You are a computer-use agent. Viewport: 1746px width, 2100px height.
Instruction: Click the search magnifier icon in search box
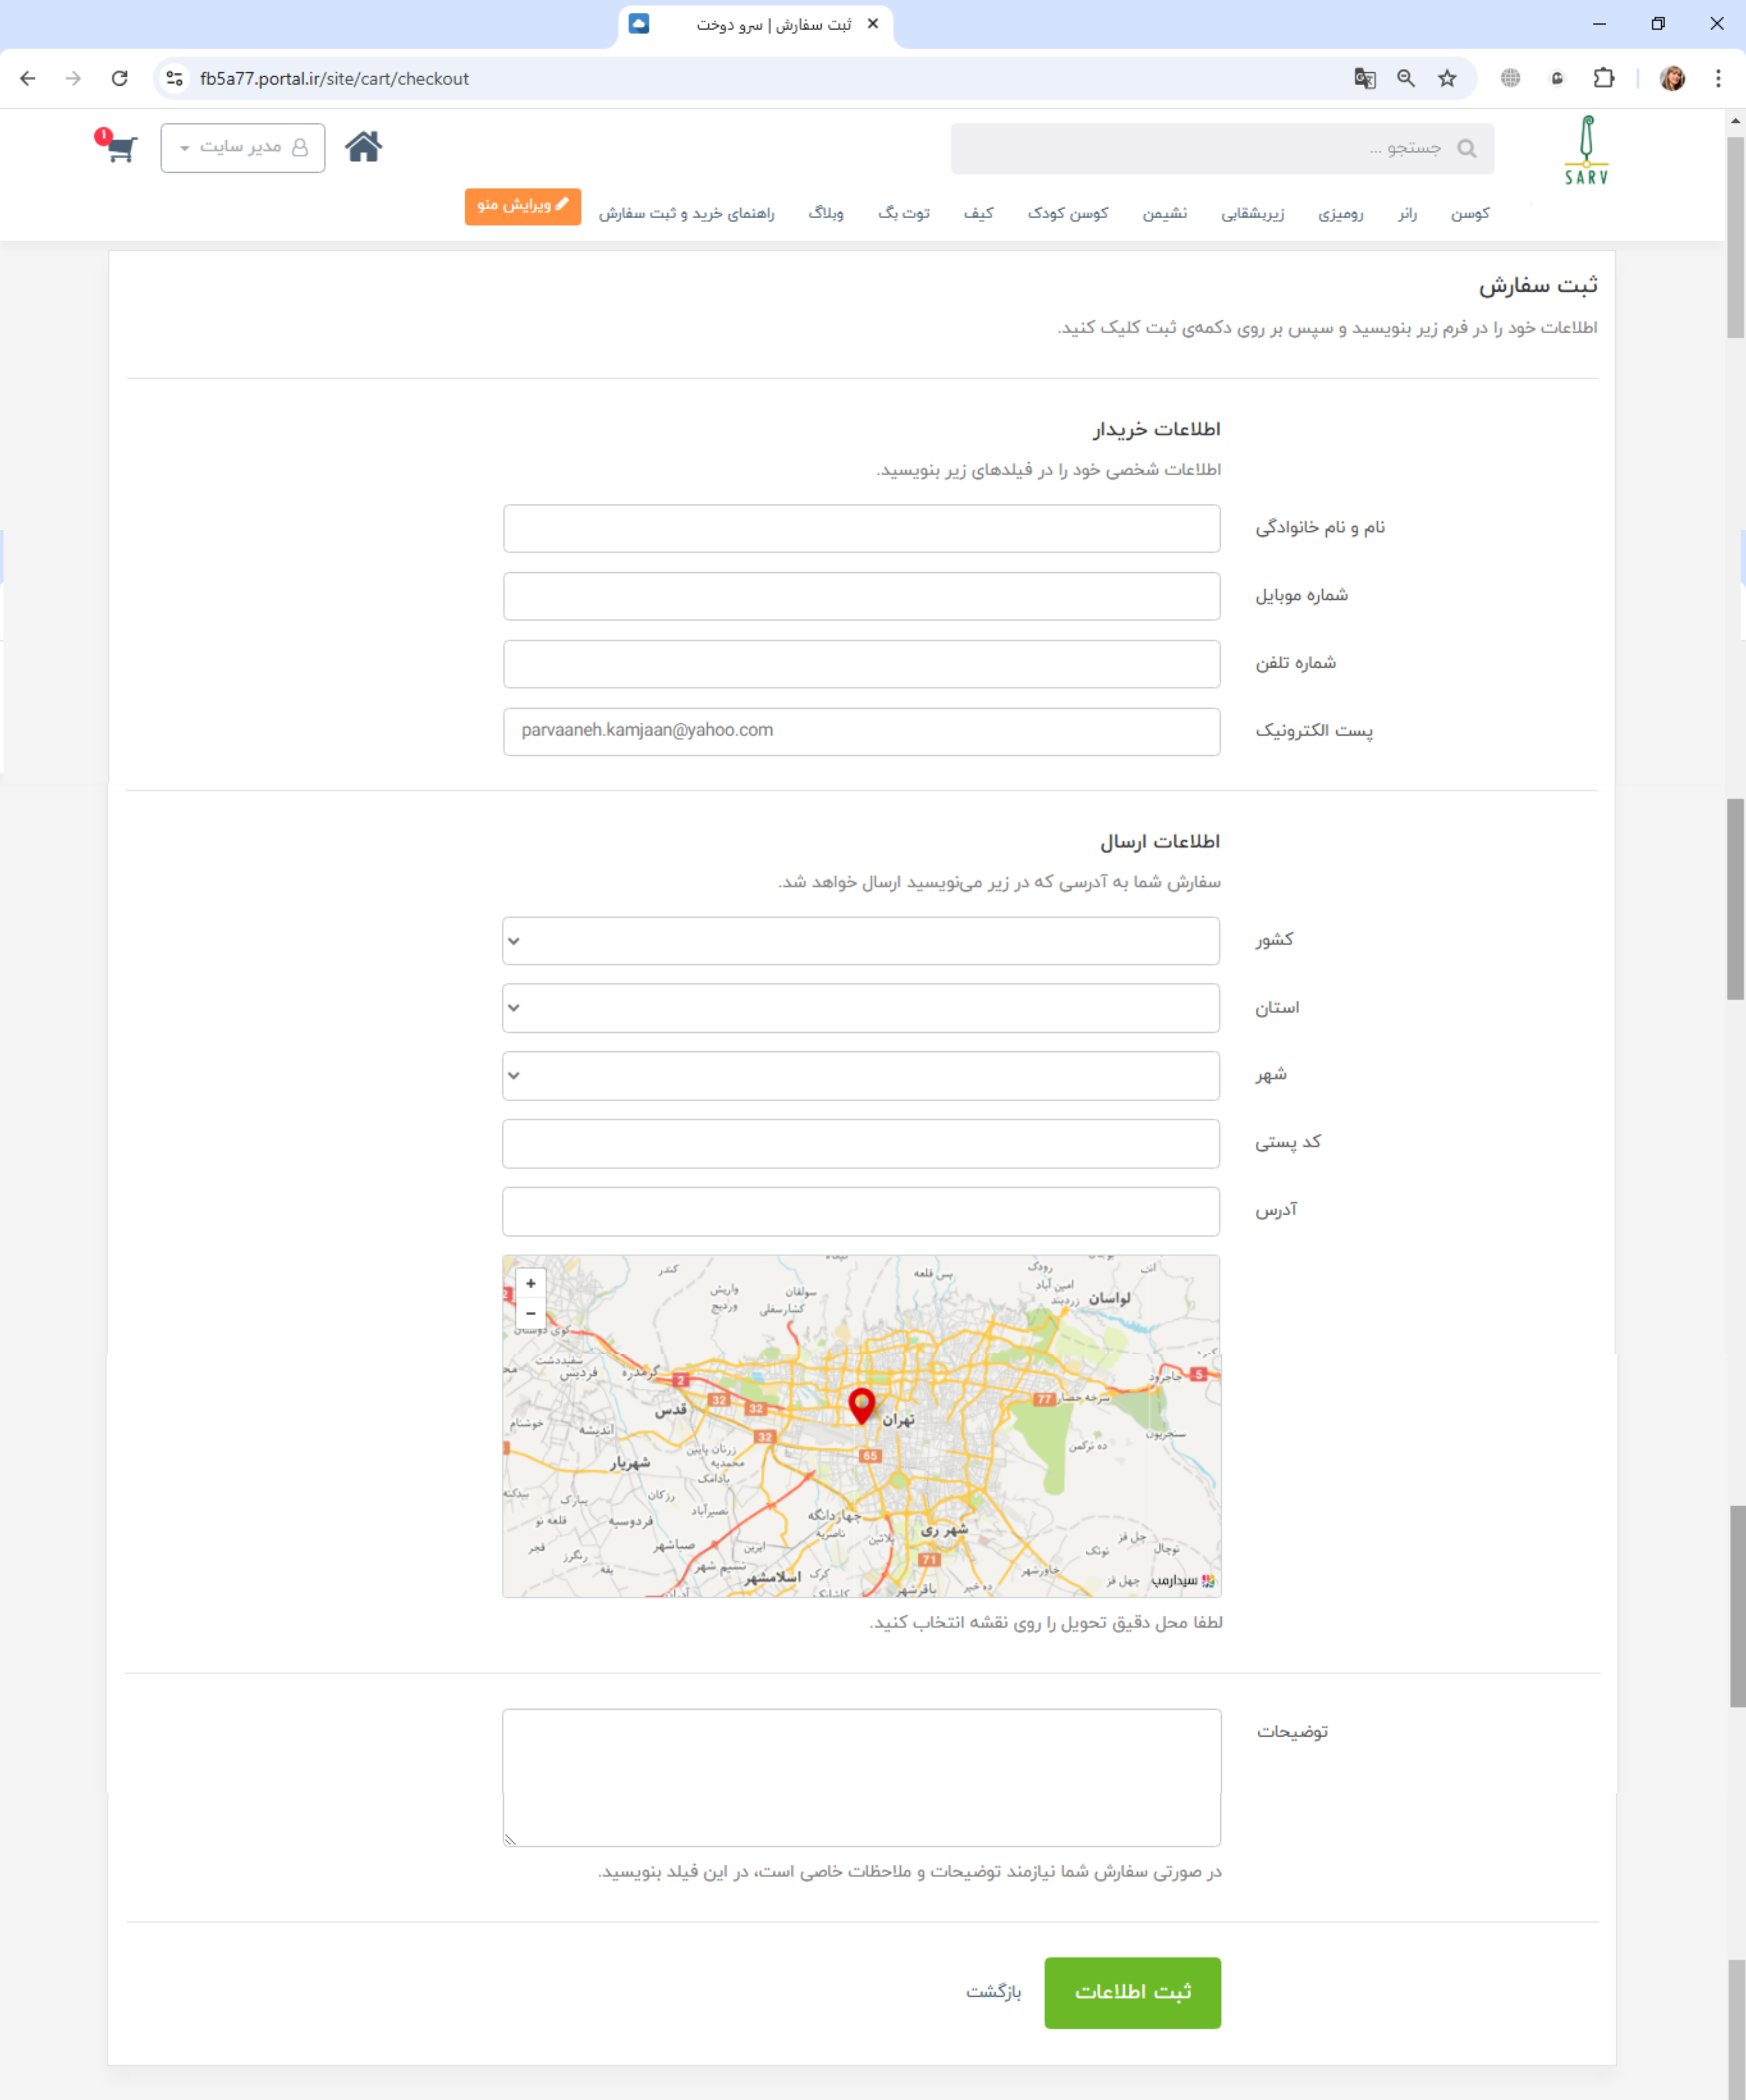coord(1466,148)
